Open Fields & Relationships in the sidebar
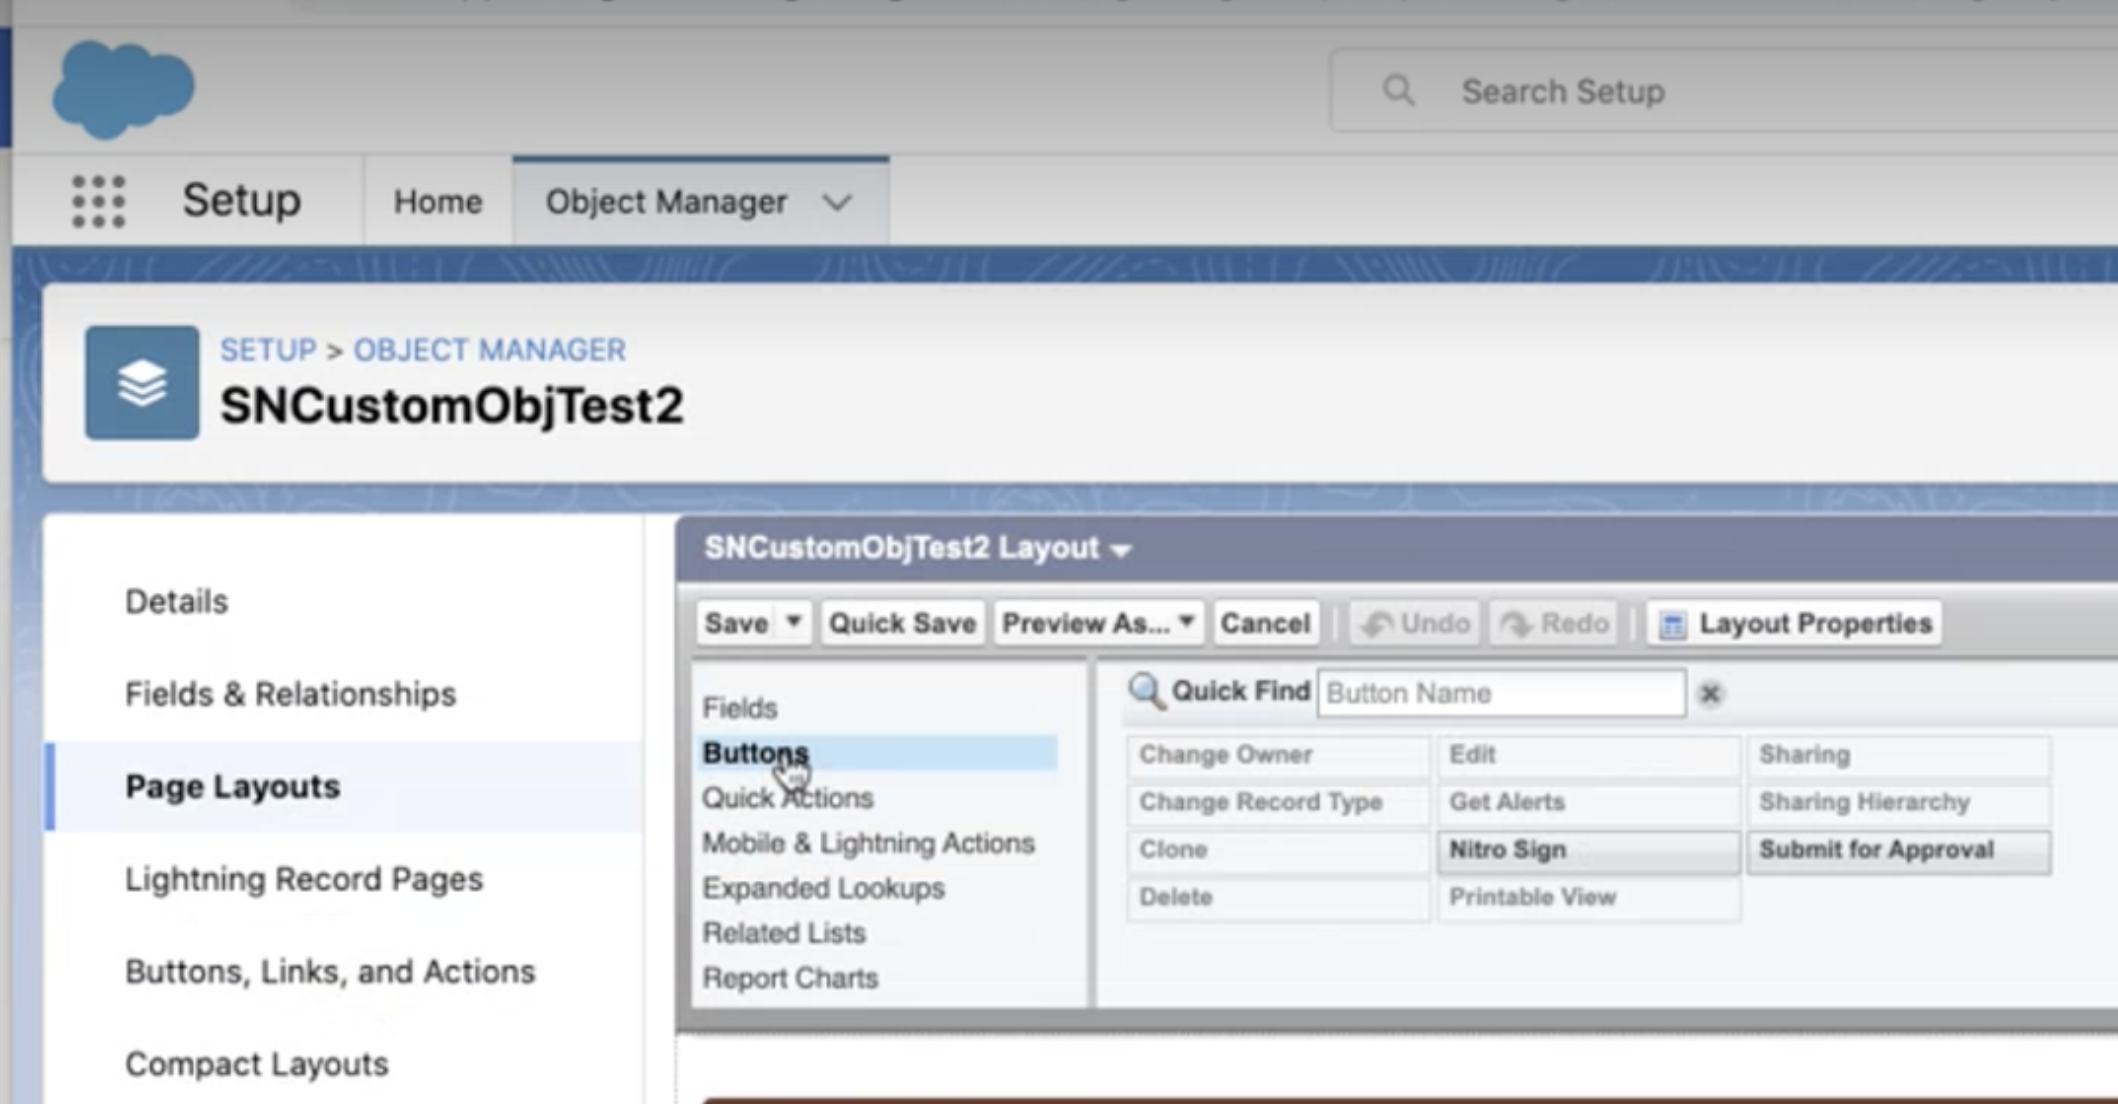2118x1104 pixels. 290,694
